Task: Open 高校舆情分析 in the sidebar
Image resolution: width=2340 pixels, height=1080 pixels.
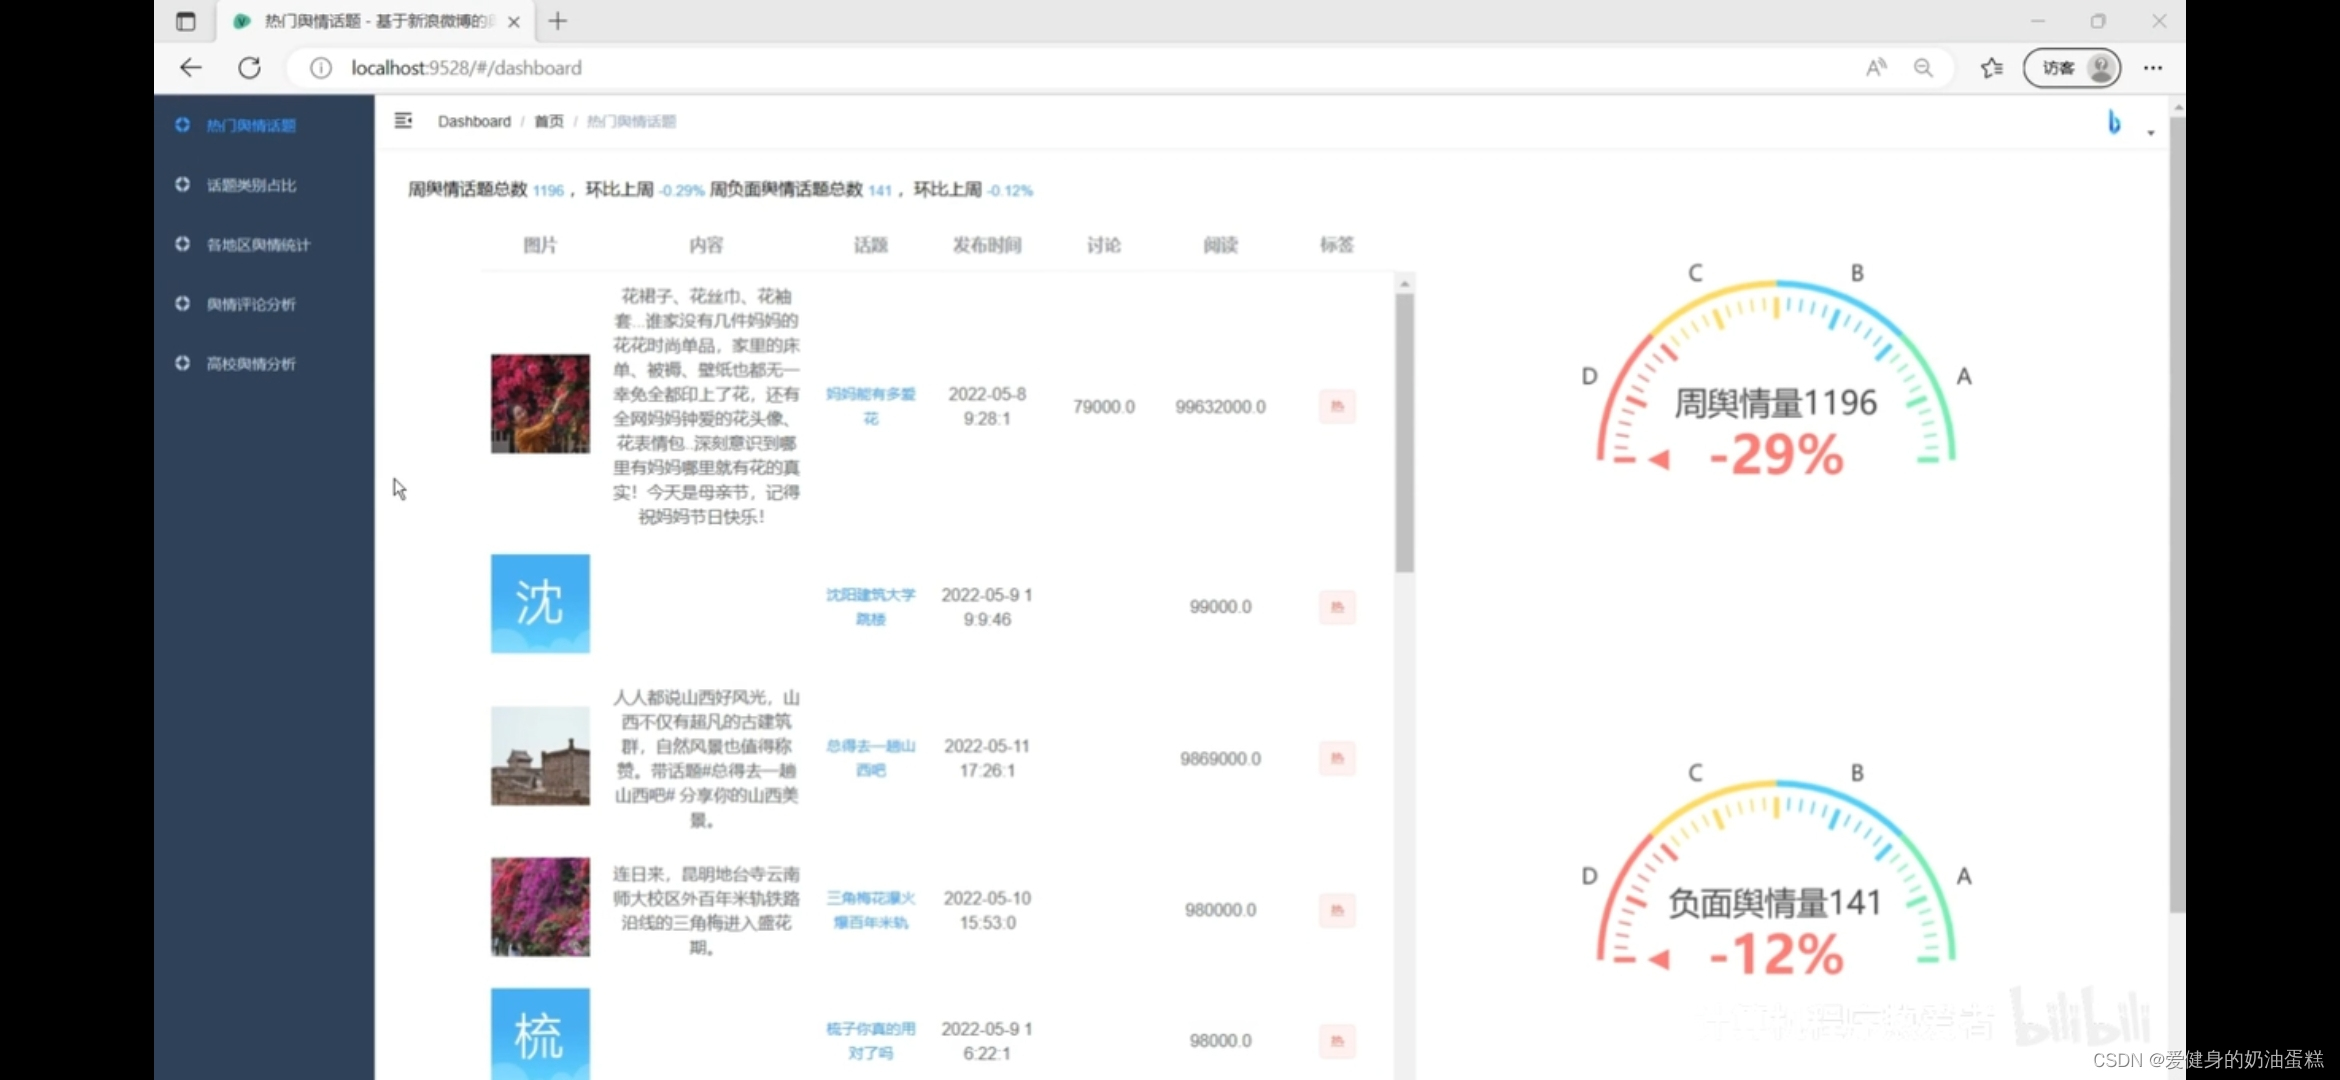Action: pyautogui.click(x=251, y=364)
